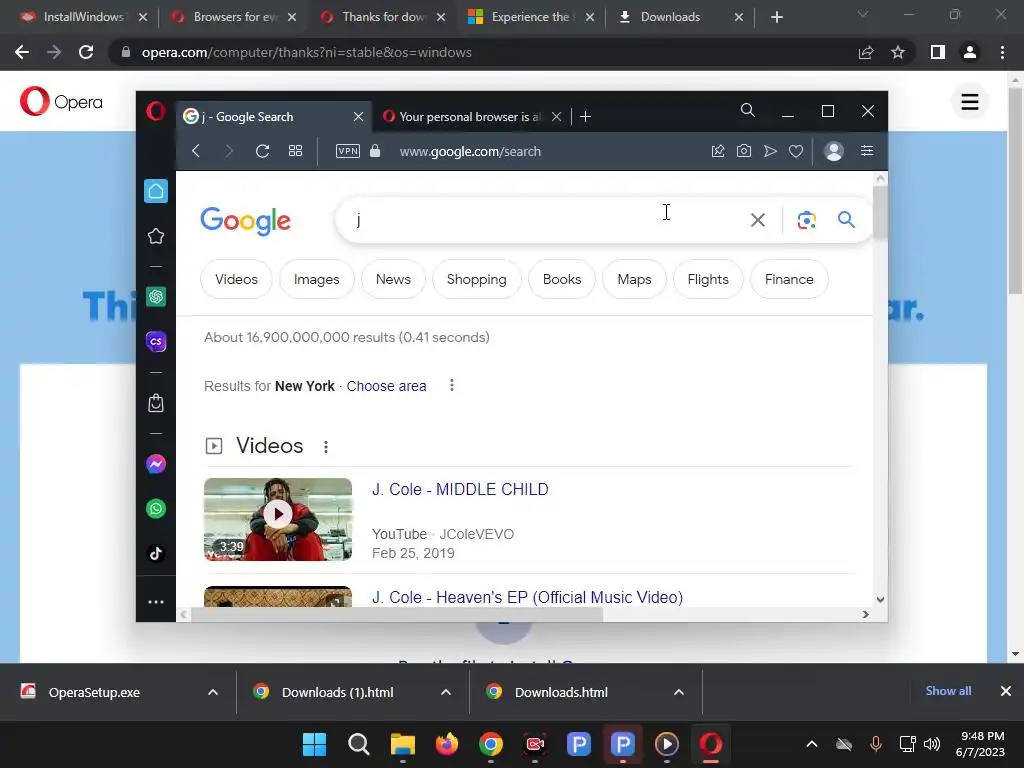This screenshot has height=768, width=1024.
Task: Take a snapshot with the camera icon
Action: (x=744, y=151)
